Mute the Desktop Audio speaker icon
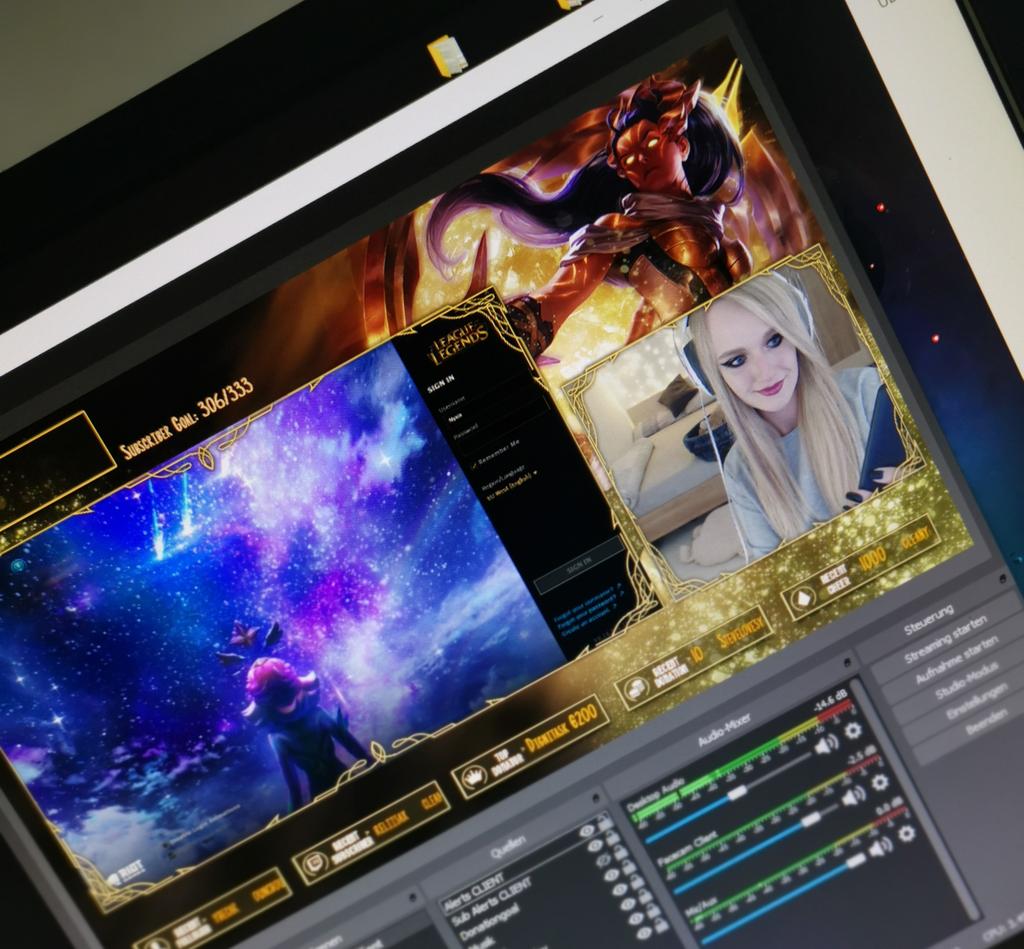1024x949 pixels. click(x=827, y=745)
